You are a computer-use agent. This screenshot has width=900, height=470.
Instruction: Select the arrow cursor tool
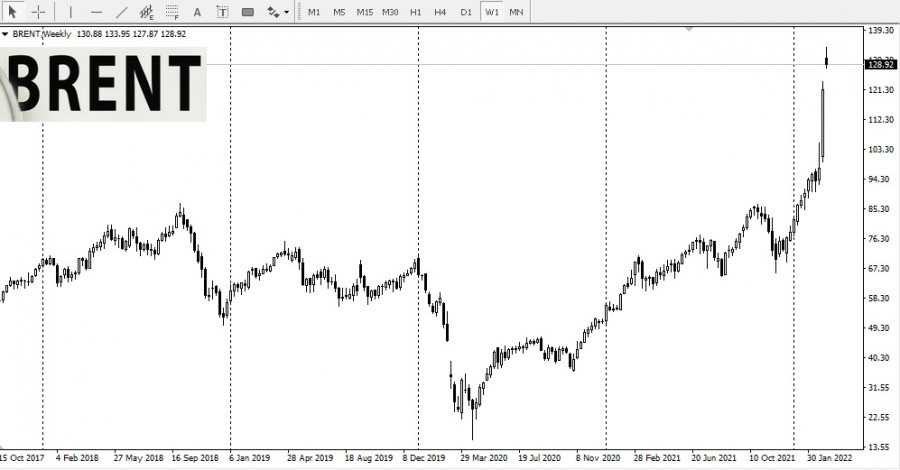13,11
